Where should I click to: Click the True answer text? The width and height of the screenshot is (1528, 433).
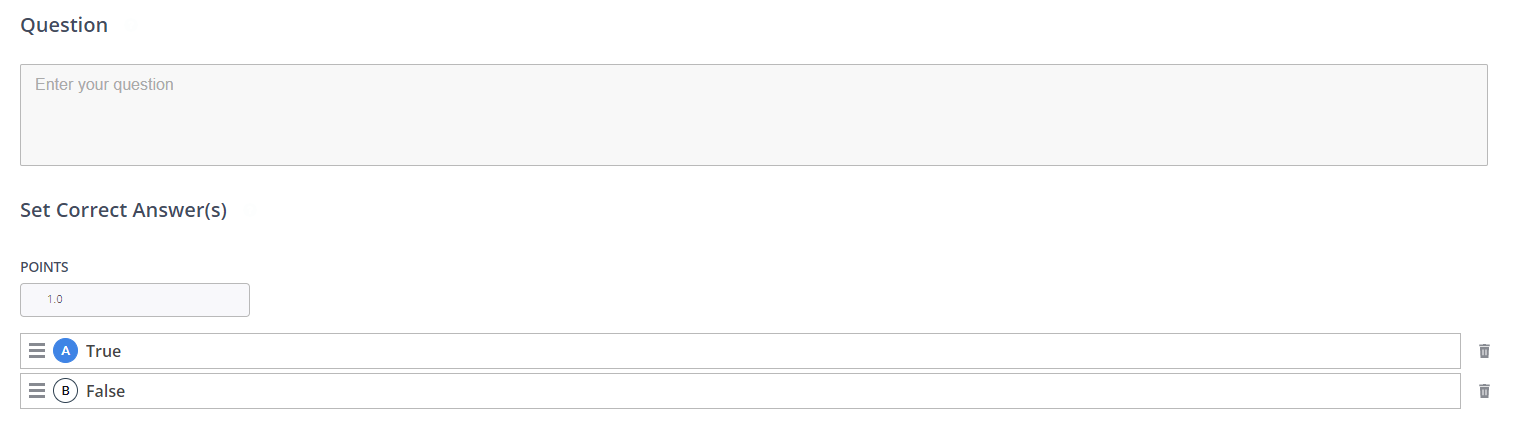tap(103, 351)
